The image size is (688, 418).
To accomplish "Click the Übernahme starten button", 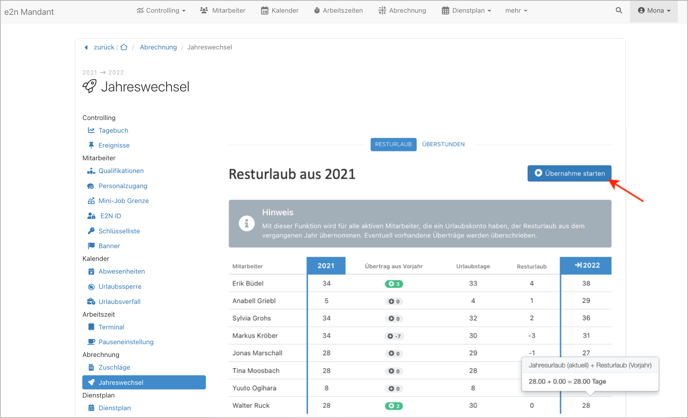I will (x=569, y=173).
